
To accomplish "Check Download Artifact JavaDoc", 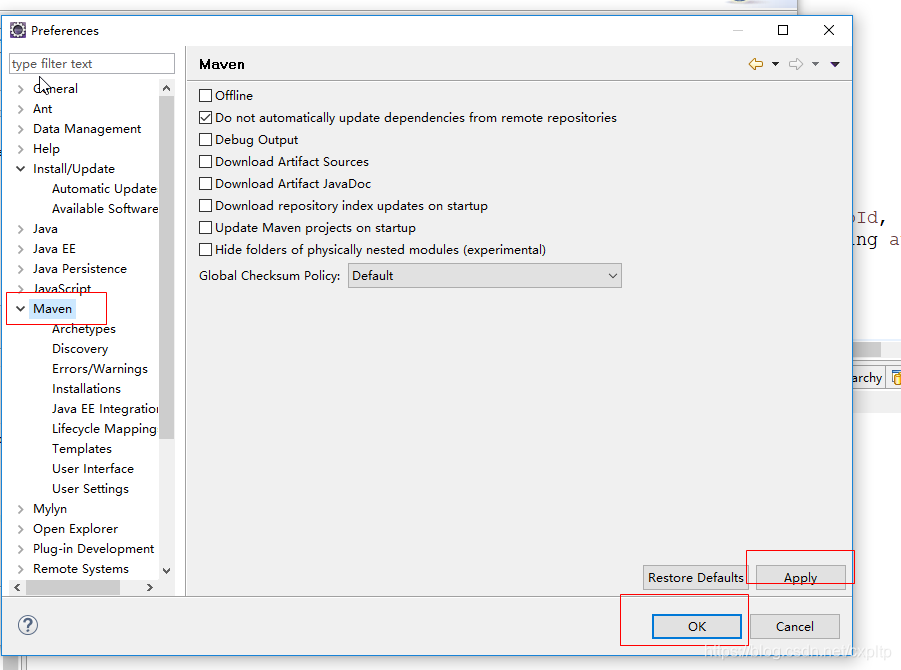I will point(205,183).
